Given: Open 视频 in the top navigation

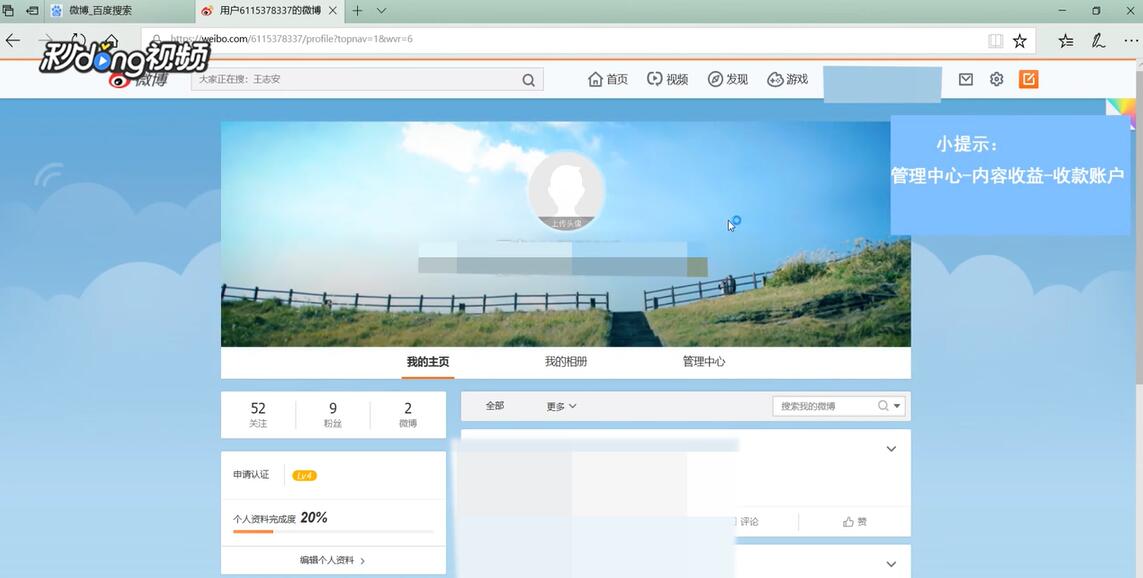Looking at the screenshot, I should click(x=668, y=79).
